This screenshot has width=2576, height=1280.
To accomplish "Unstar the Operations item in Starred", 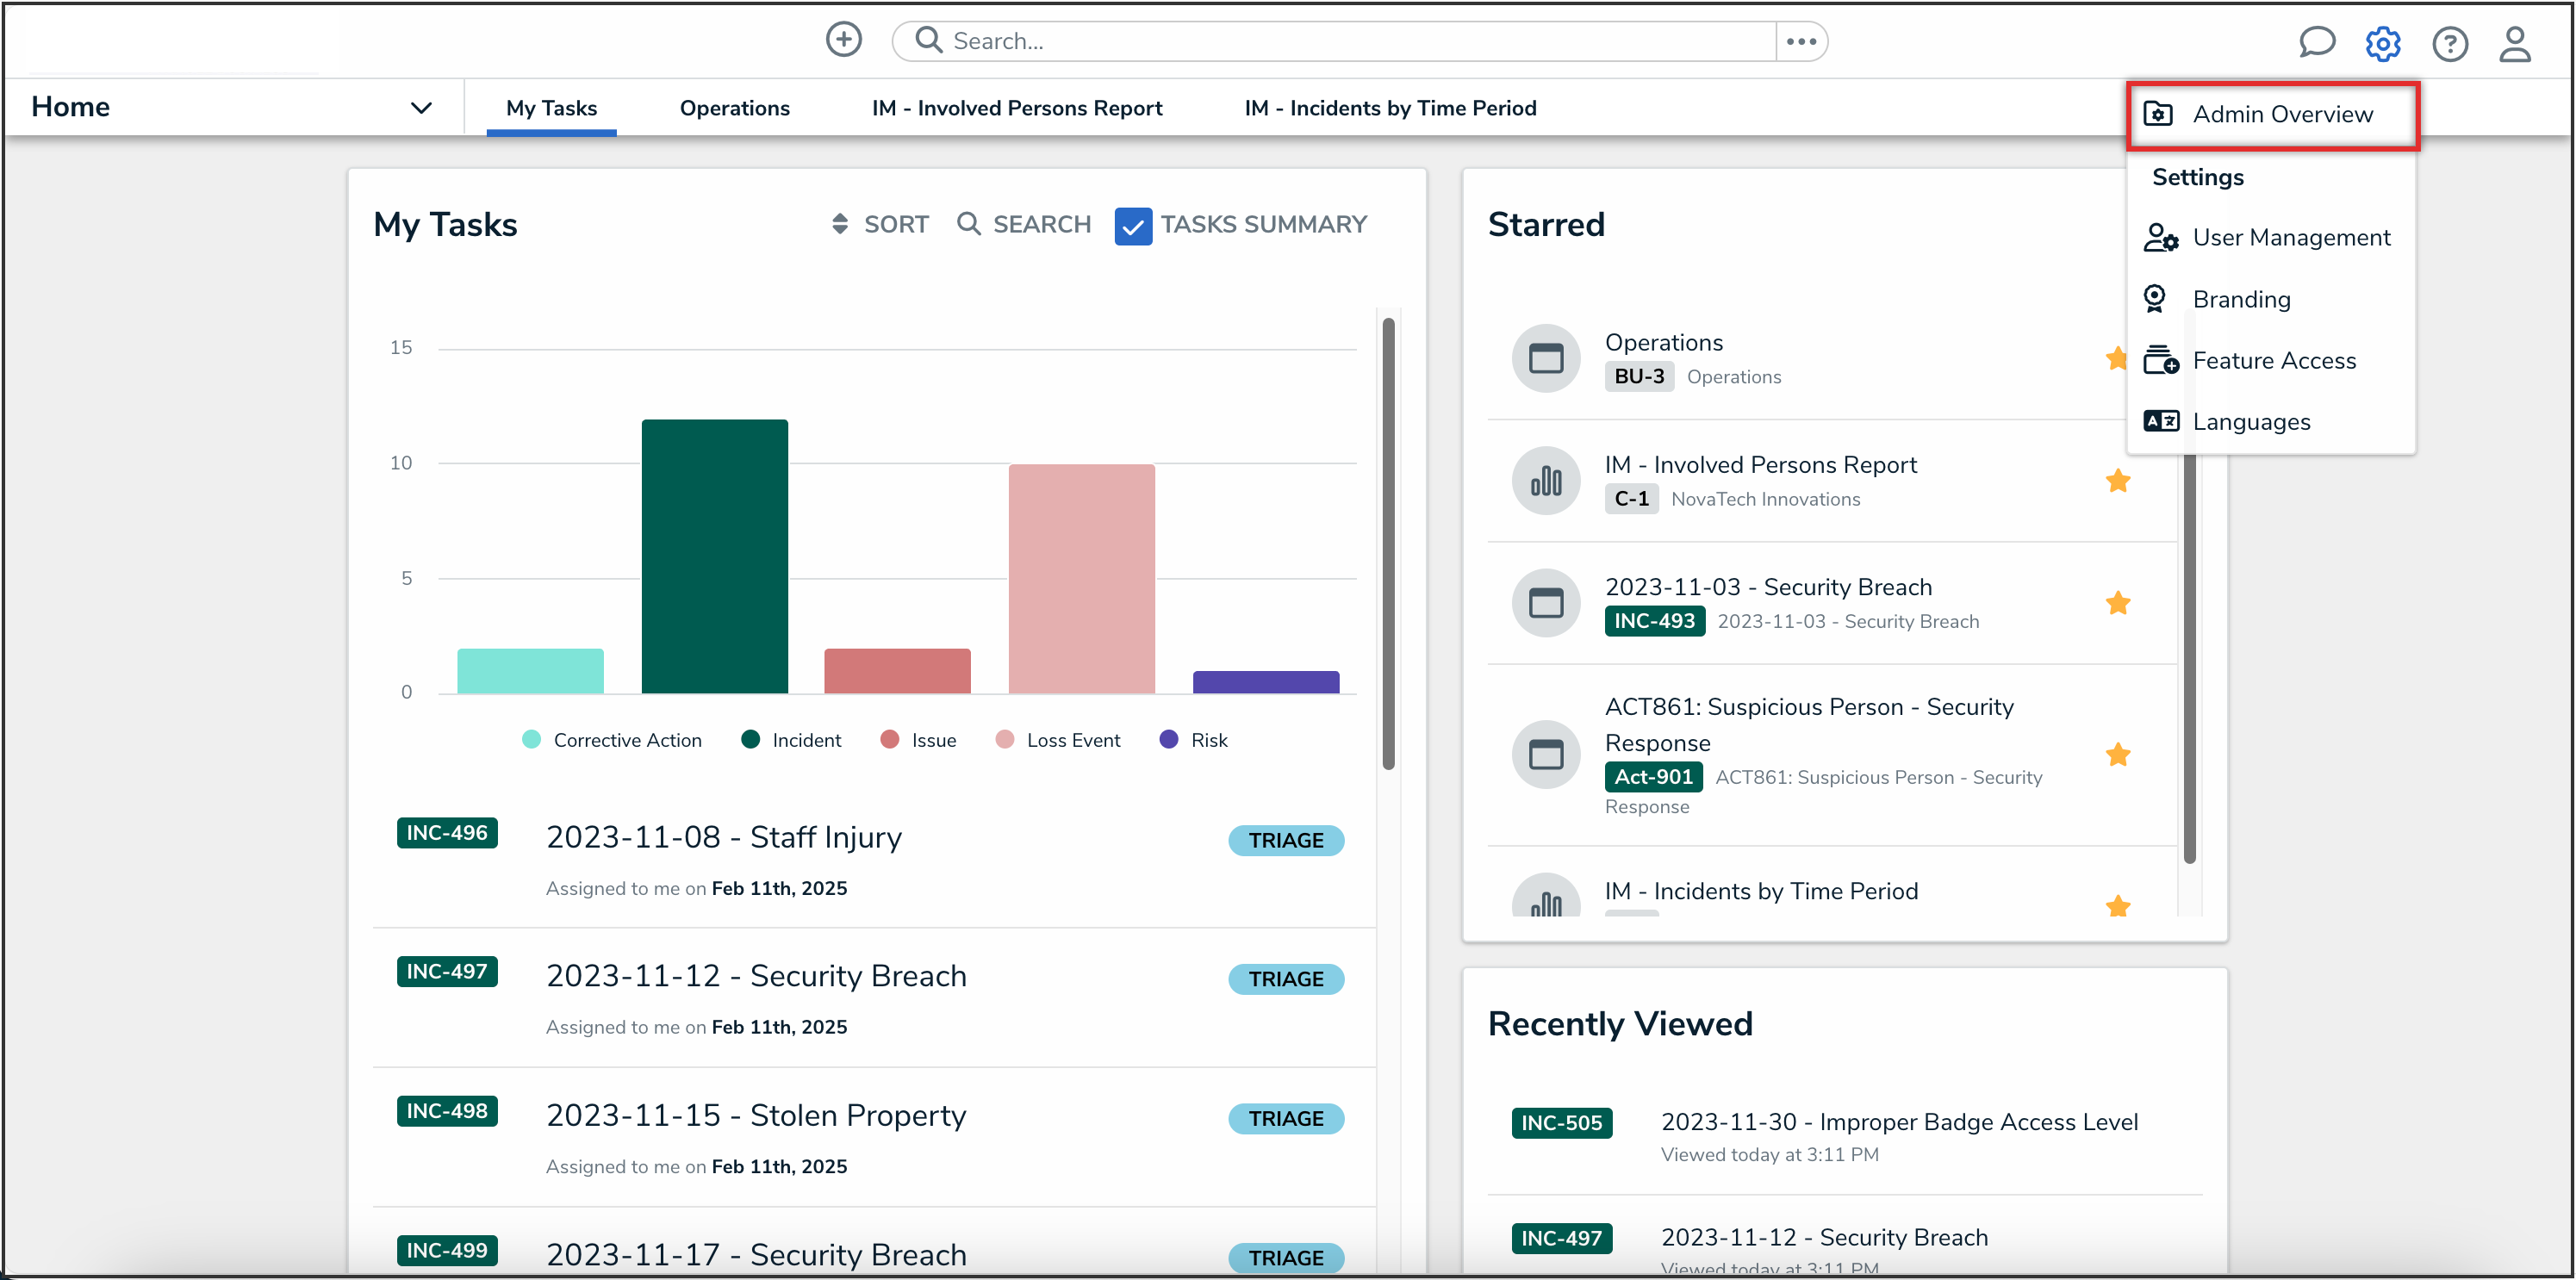I will point(2118,358).
